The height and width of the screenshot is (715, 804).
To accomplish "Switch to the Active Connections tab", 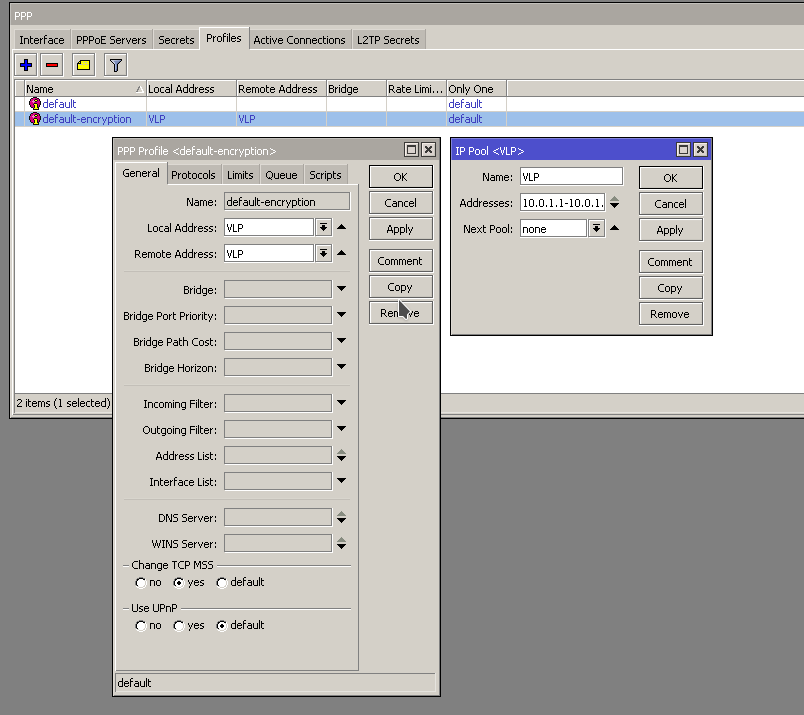I will tap(299, 40).
